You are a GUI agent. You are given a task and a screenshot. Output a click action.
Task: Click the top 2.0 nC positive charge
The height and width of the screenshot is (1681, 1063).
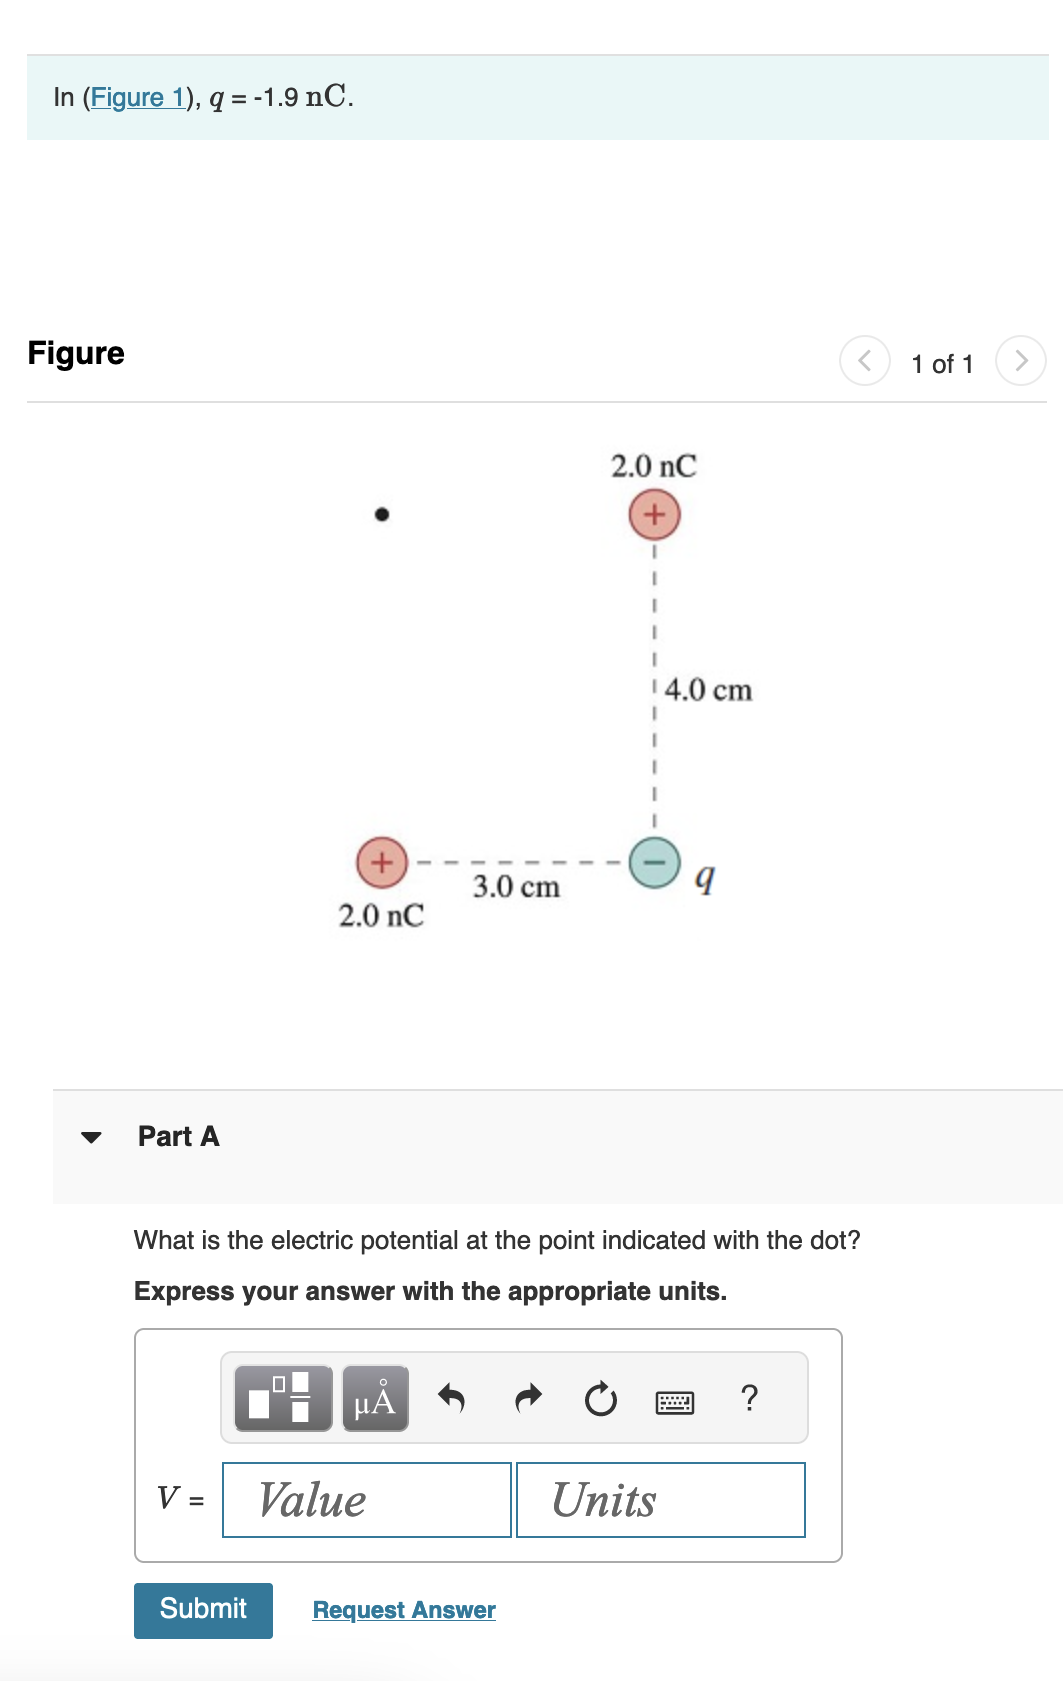(x=654, y=514)
